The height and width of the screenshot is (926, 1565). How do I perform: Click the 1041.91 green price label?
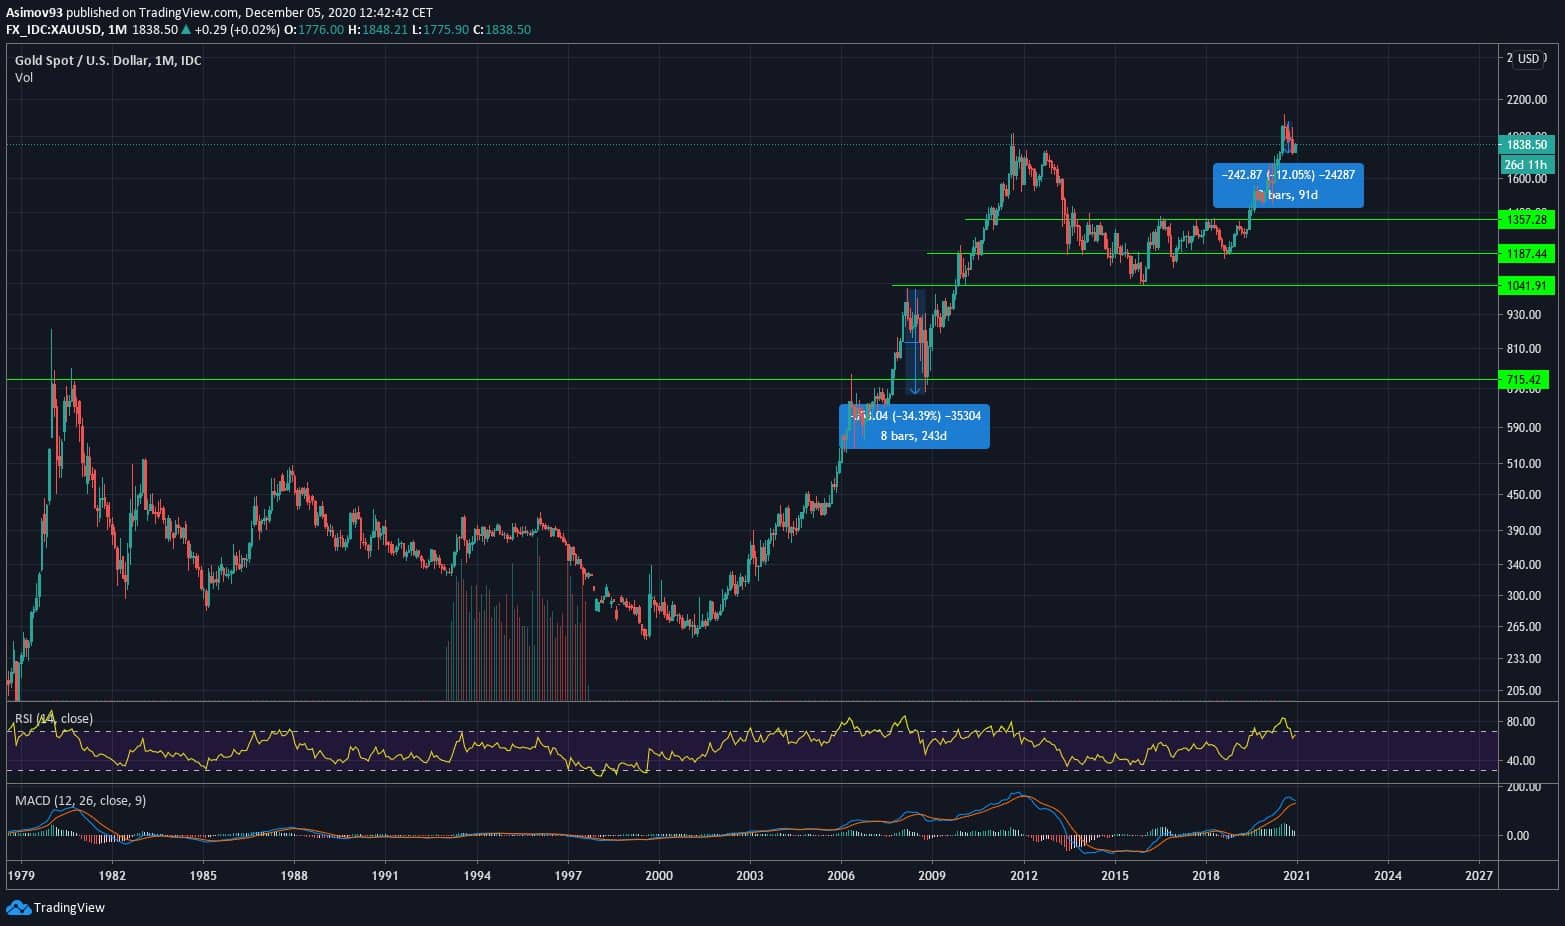coord(1526,286)
